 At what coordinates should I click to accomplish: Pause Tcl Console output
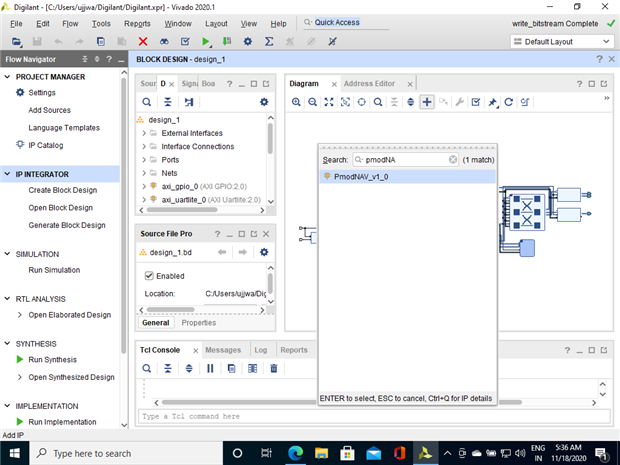(x=210, y=369)
